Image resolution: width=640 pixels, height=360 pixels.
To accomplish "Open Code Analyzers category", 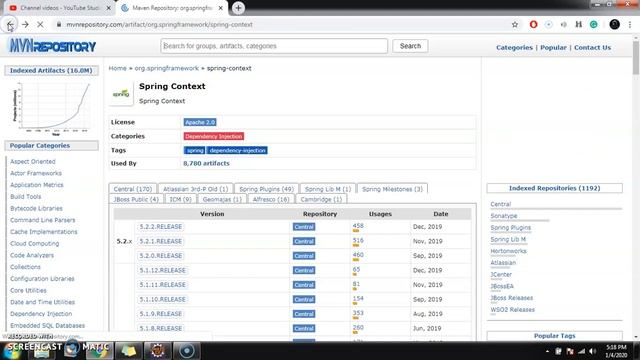I will (32, 255).
